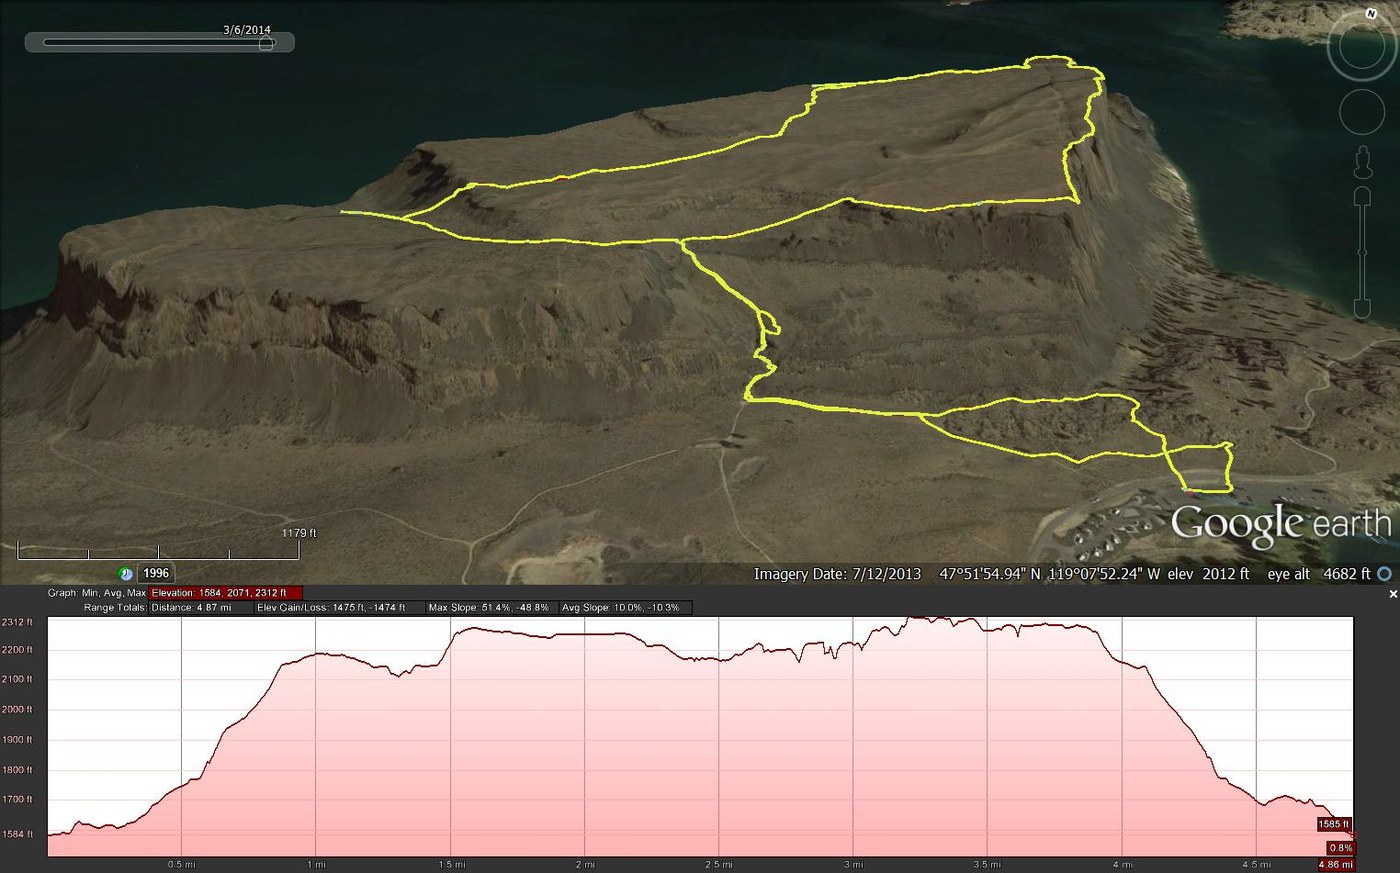Click zoom out at bottom of zoom slider
1400x873 pixels.
[x=1362, y=307]
